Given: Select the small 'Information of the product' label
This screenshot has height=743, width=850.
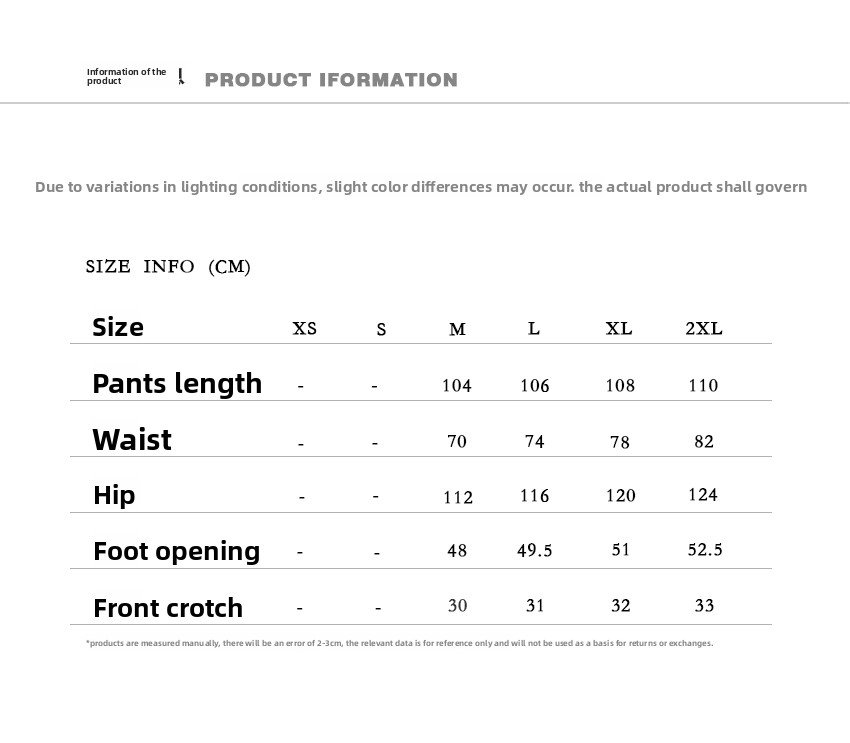Looking at the screenshot, I should [126, 76].
